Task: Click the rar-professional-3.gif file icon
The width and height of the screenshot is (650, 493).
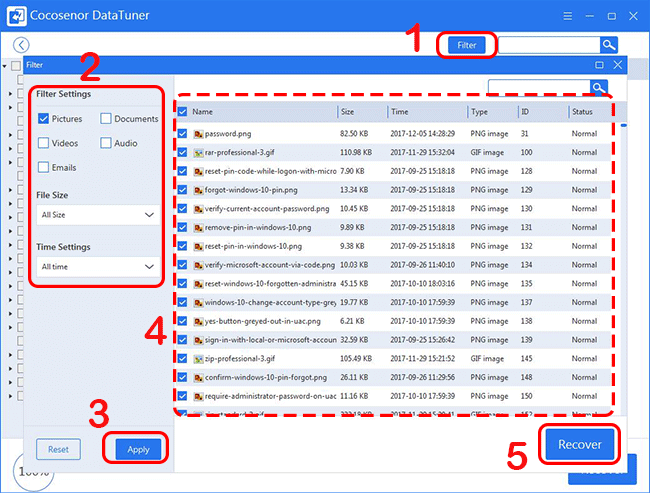Action: coord(198,153)
